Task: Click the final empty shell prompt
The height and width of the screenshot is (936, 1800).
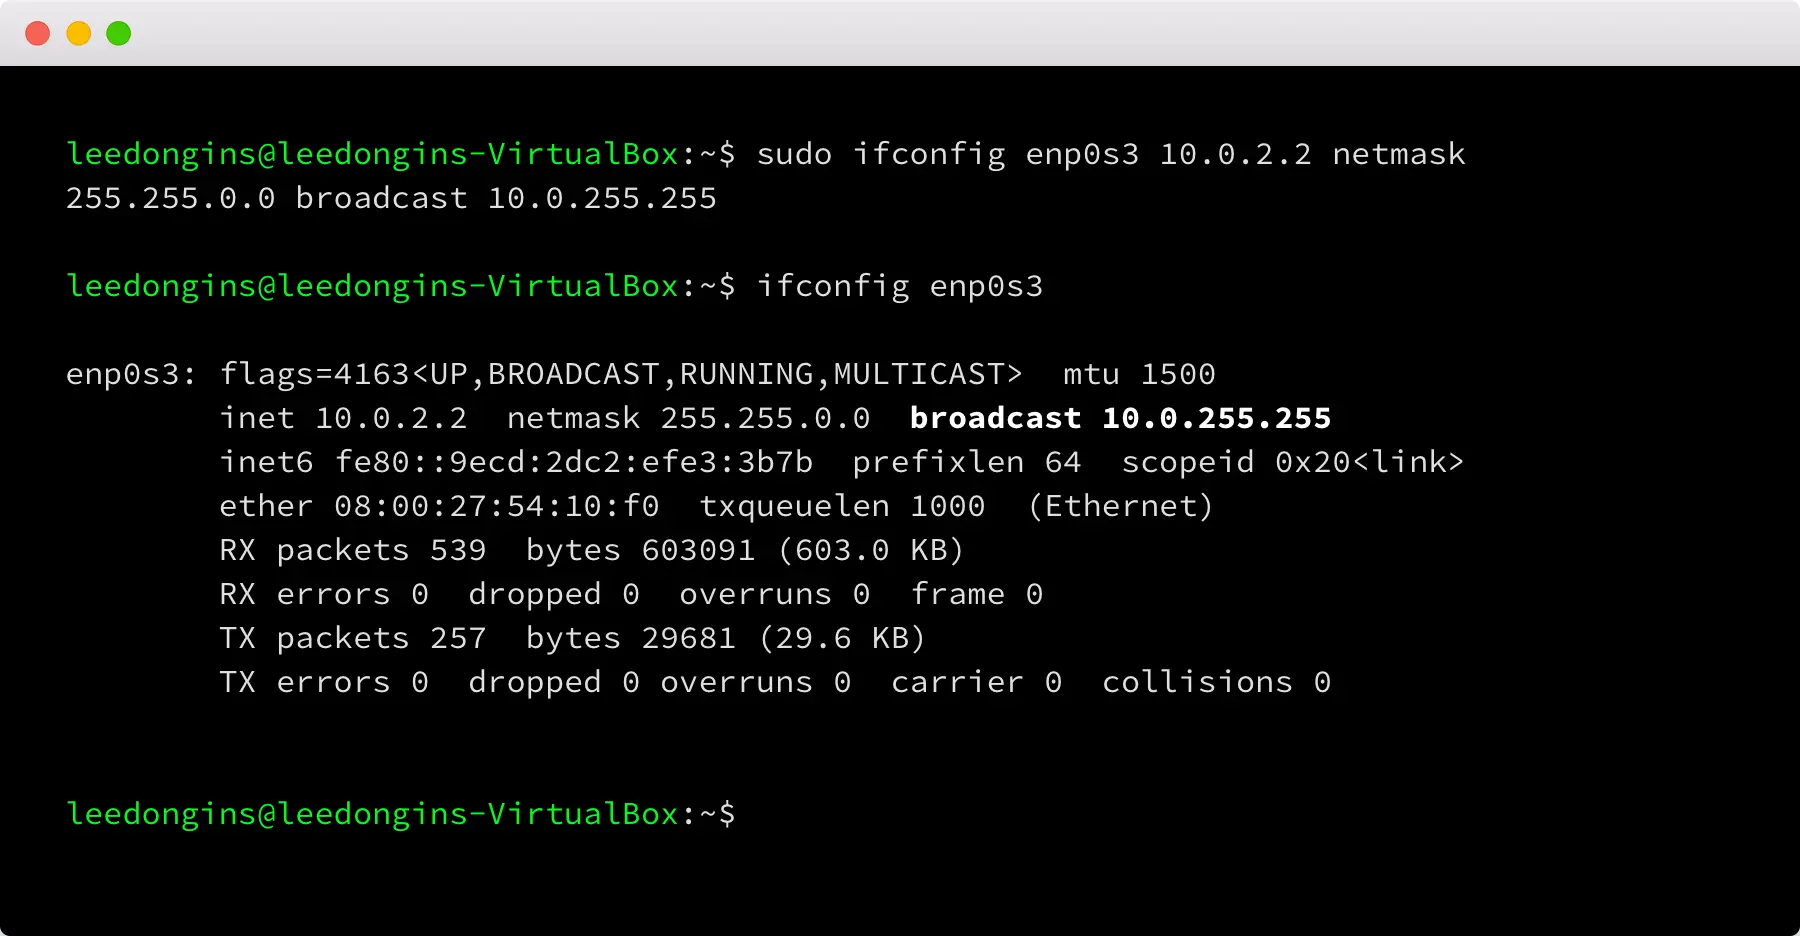Action: pos(400,814)
